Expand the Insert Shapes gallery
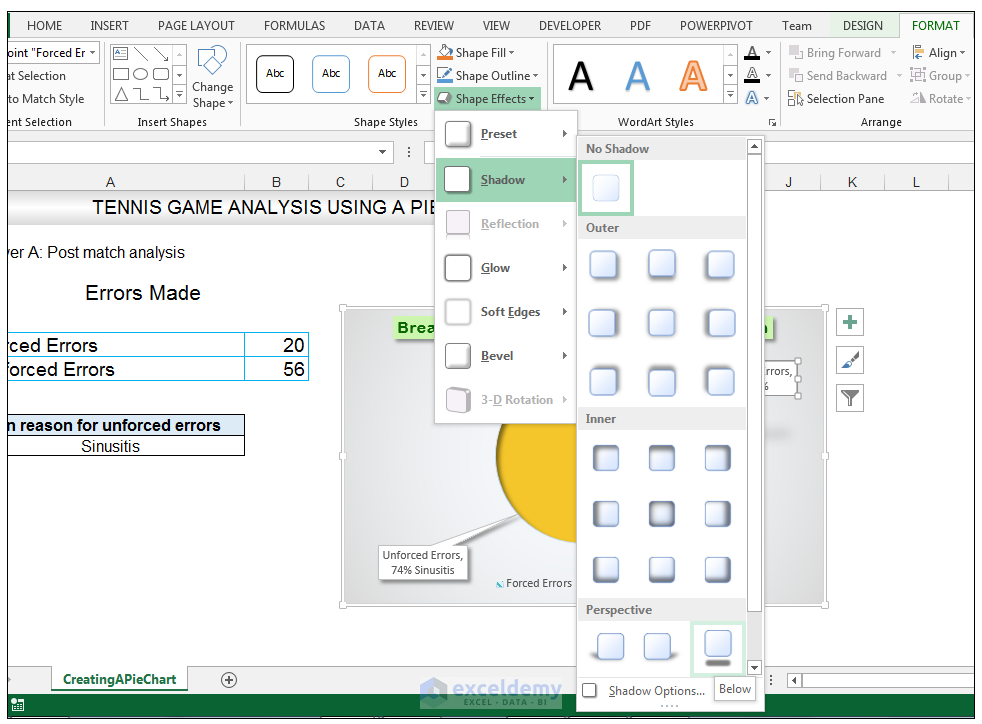Viewport: 982px width, 724px height. point(180,95)
